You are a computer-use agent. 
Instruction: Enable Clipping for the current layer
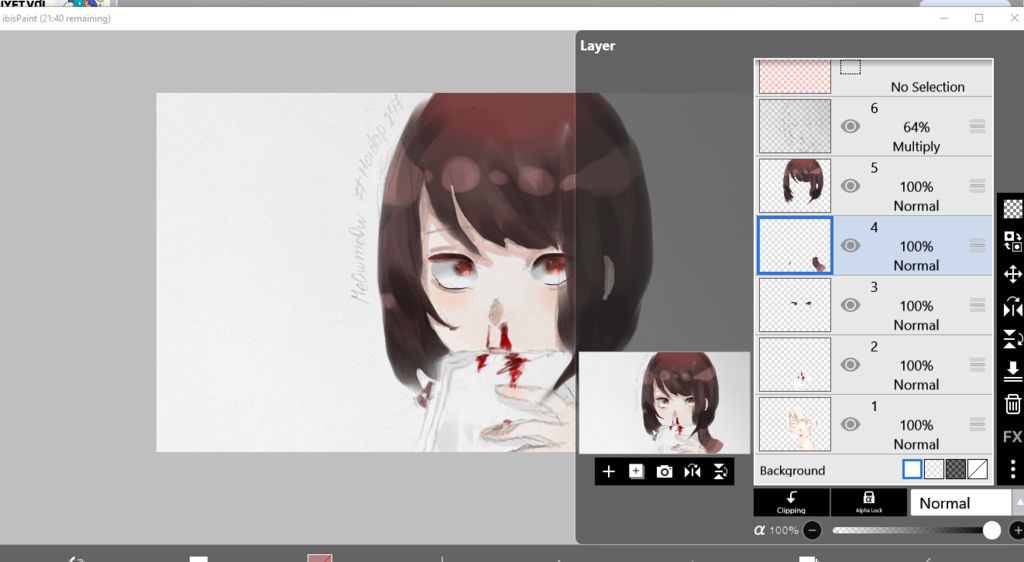tap(791, 503)
